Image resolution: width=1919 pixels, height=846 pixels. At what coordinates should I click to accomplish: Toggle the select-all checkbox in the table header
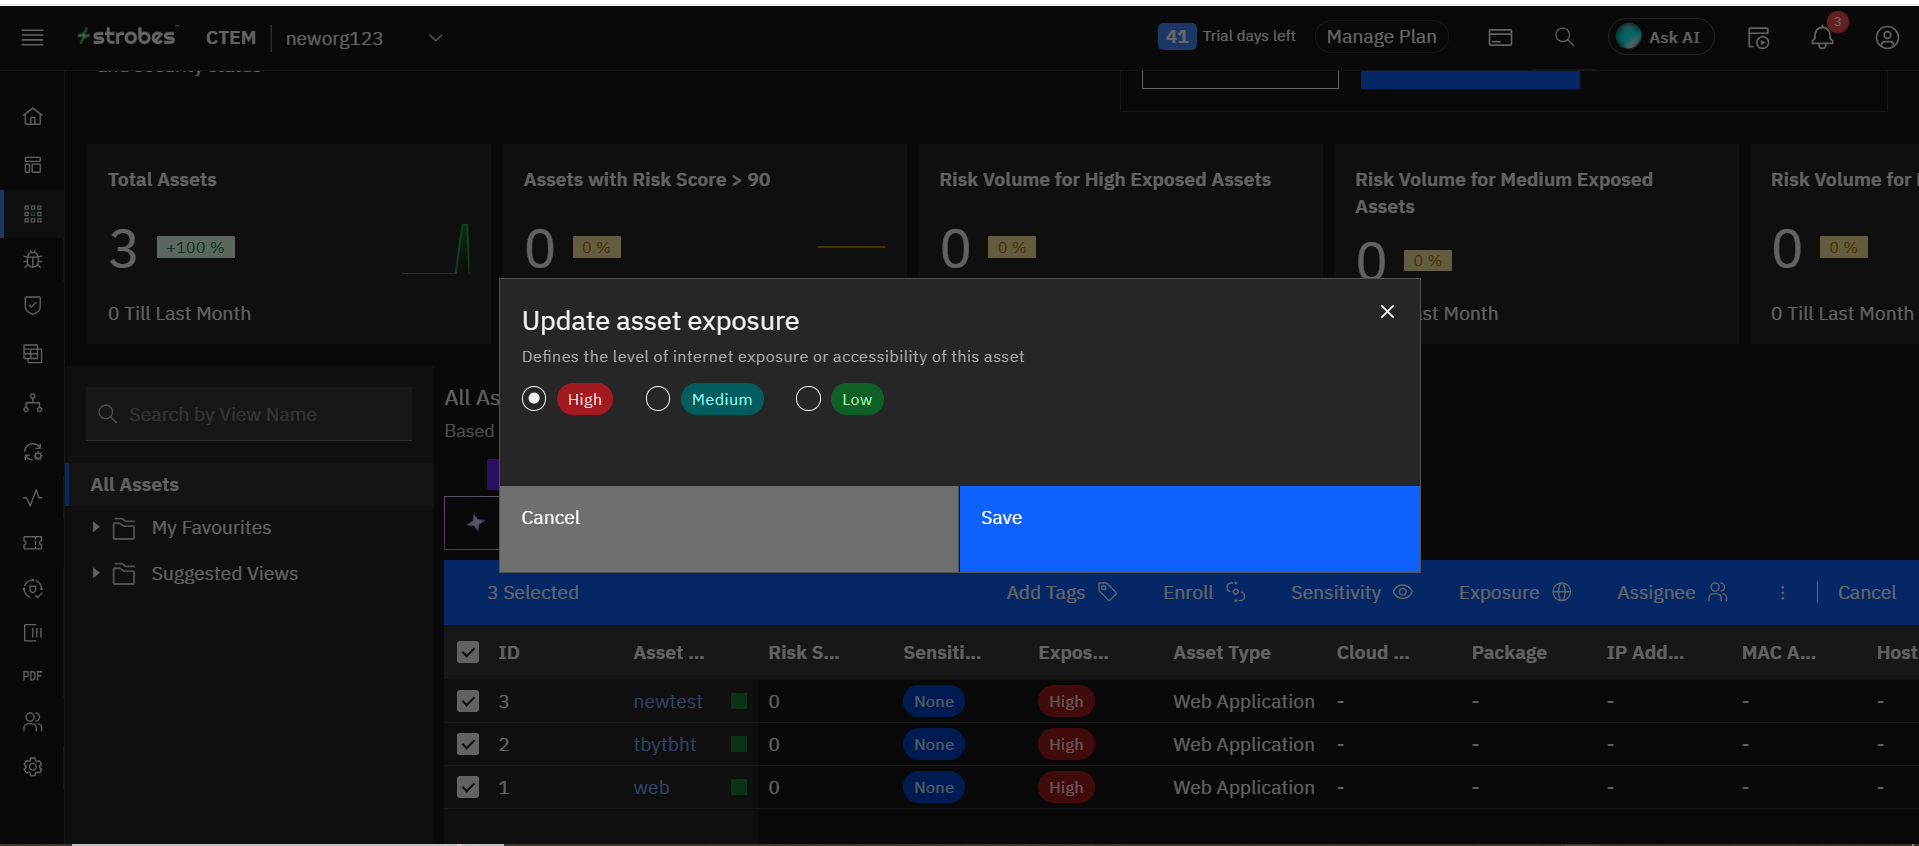[468, 652]
